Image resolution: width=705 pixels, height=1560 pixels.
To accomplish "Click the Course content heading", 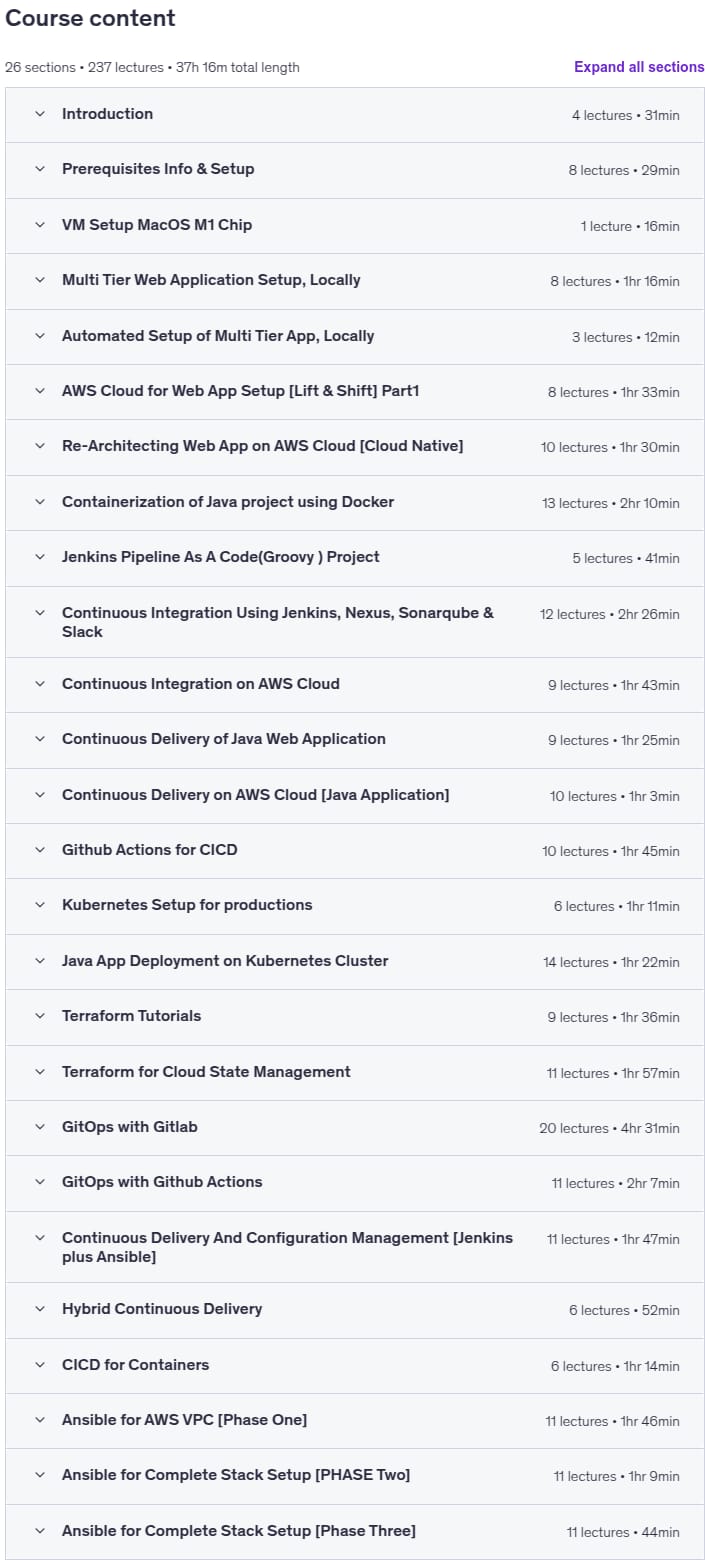I will [x=90, y=18].
